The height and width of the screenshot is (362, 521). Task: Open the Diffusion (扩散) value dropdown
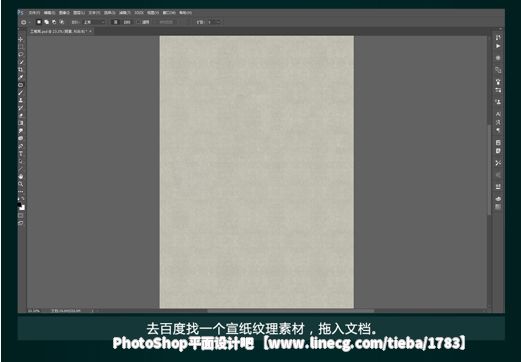click(x=218, y=22)
